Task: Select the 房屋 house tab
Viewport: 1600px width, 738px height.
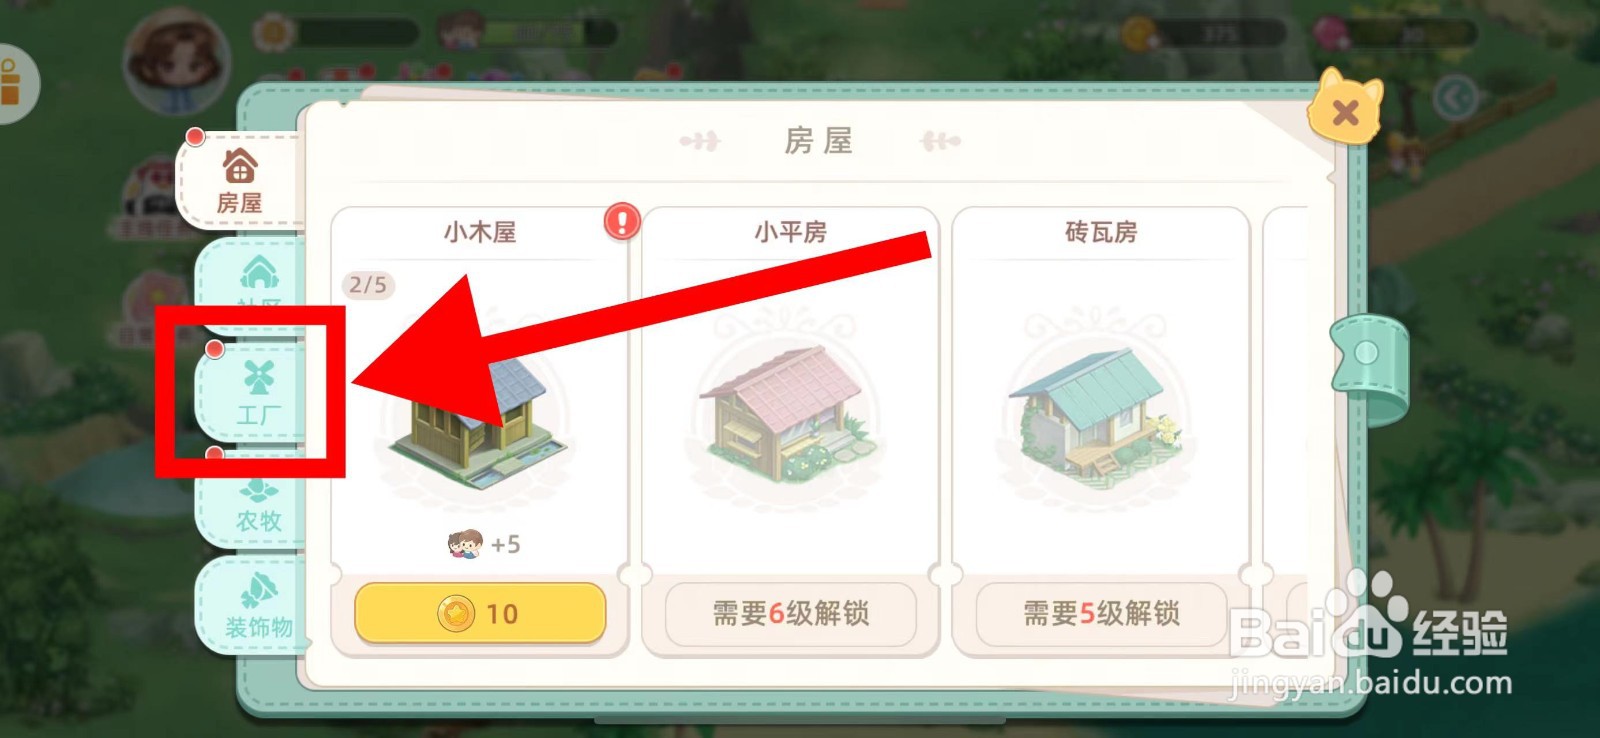Action: (240, 181)
